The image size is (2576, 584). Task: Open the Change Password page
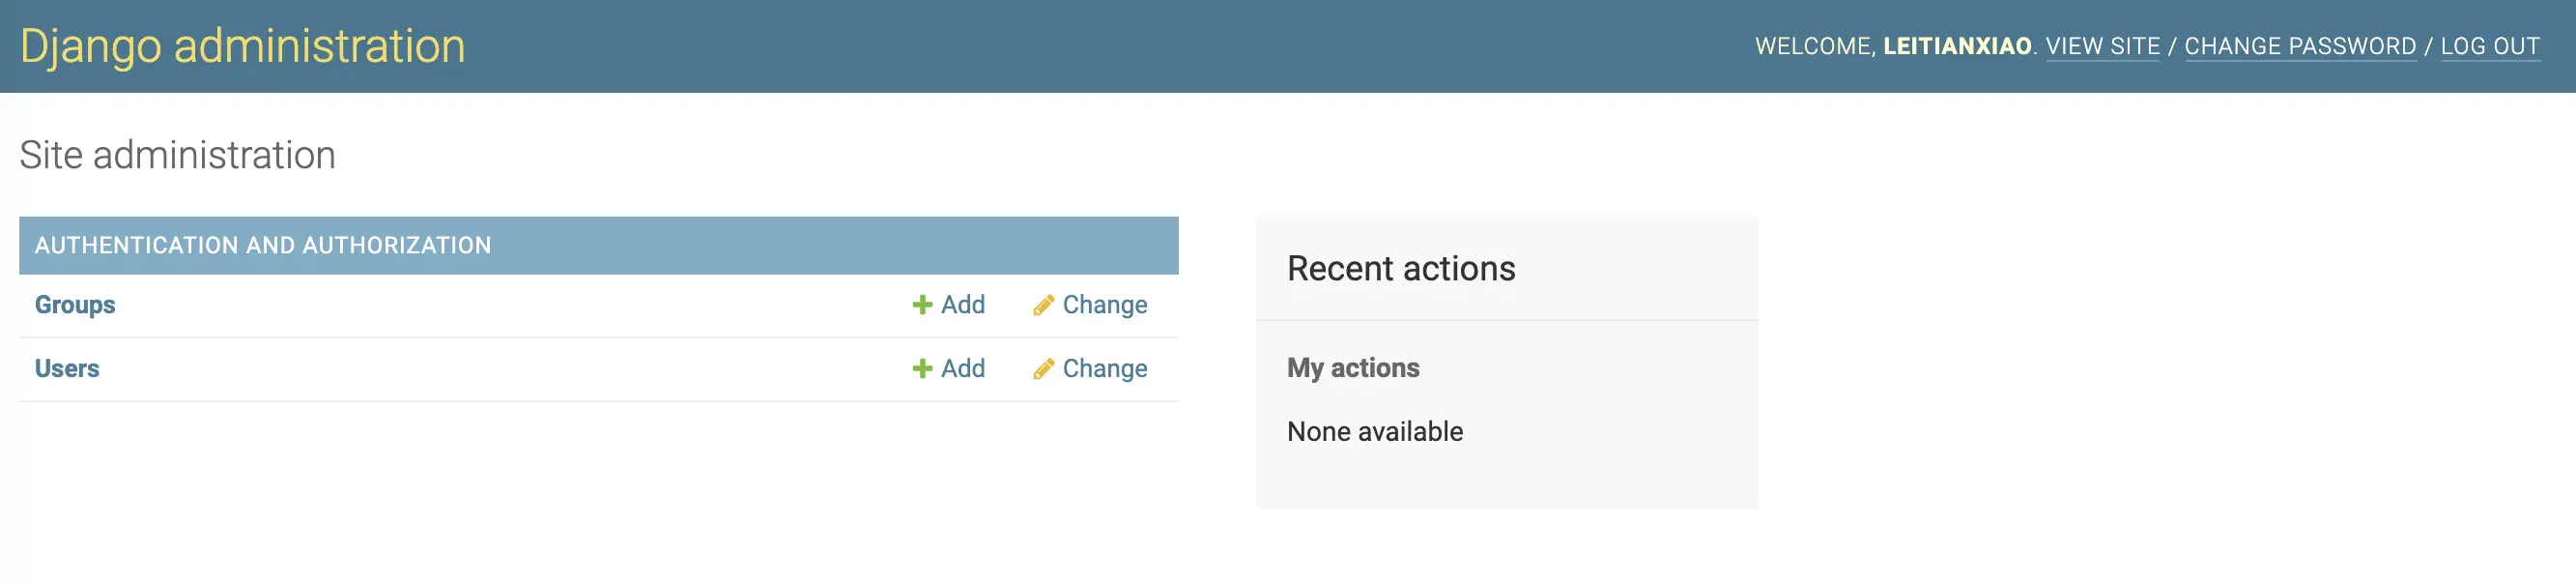point(2299,47)
